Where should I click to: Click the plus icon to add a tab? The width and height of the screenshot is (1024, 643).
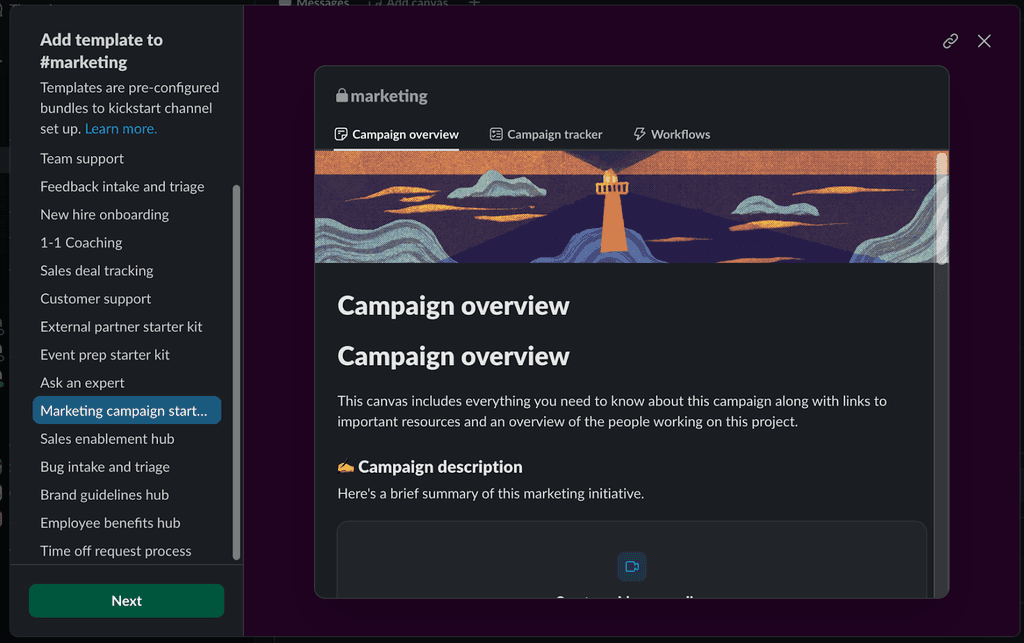(x=473, y=5)
